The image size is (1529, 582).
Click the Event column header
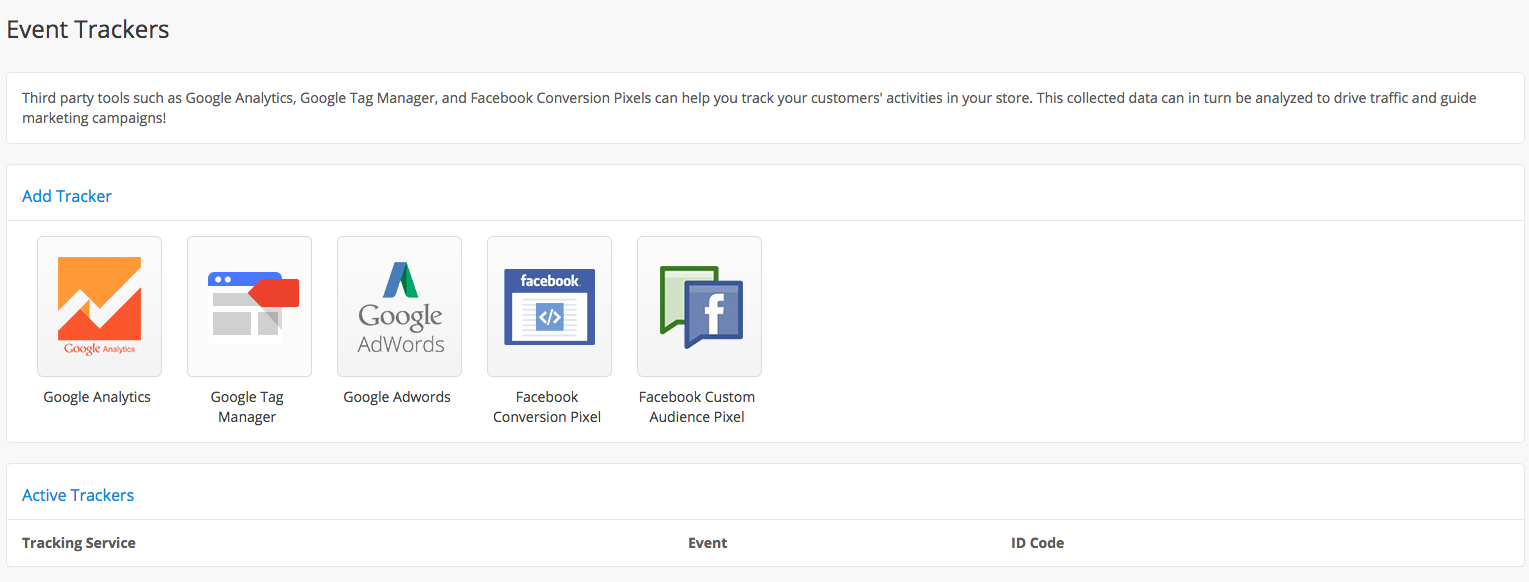pyautogui.click(x=707, y=543)
